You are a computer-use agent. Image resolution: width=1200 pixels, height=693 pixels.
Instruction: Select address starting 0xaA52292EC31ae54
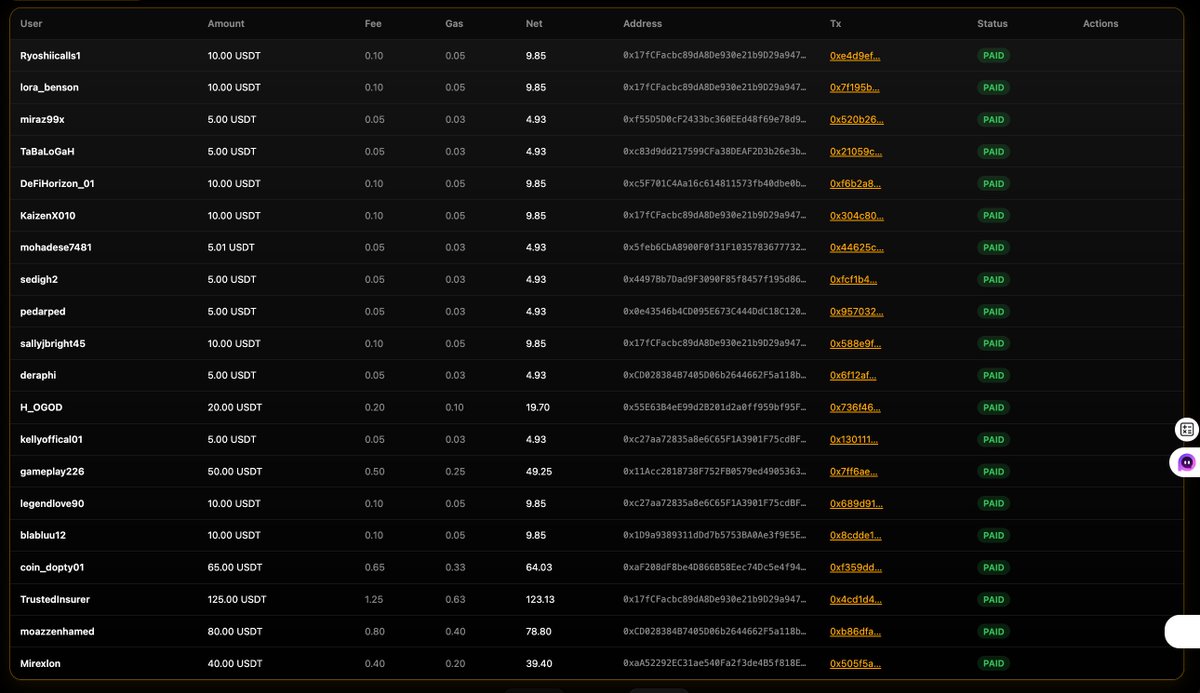715,664
